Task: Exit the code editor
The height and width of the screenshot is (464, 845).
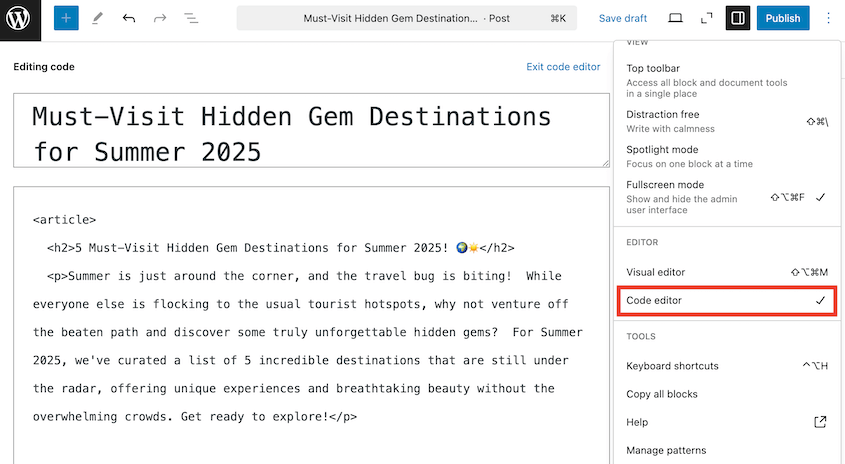Action: tap(563, 67)
